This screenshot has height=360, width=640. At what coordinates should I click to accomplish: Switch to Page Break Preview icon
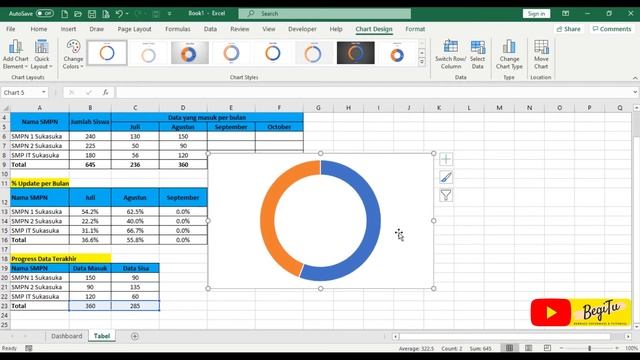(x=547, y=348)
